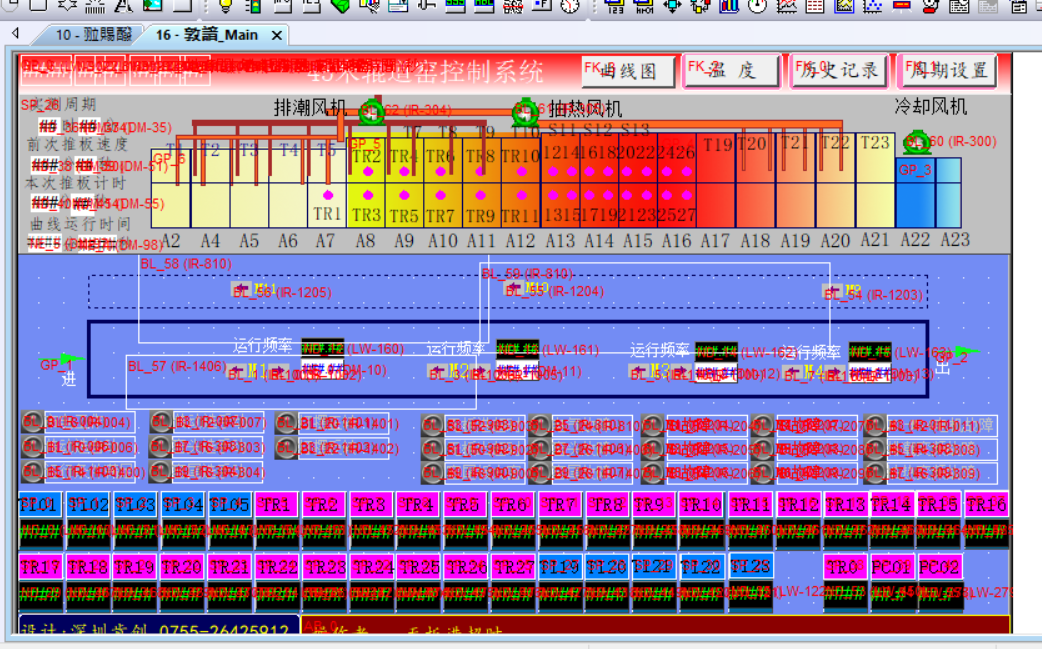1042x649 pixels.
Task: Switch to the tab numbered 10
Action: coord(92,35)
